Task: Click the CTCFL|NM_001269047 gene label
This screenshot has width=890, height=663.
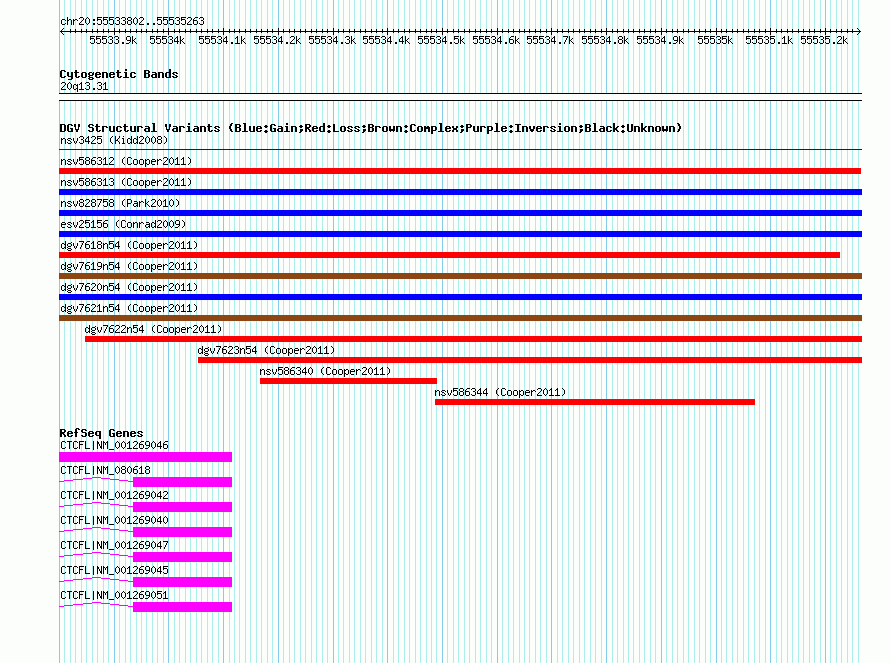Action: (x=115, y=545)
